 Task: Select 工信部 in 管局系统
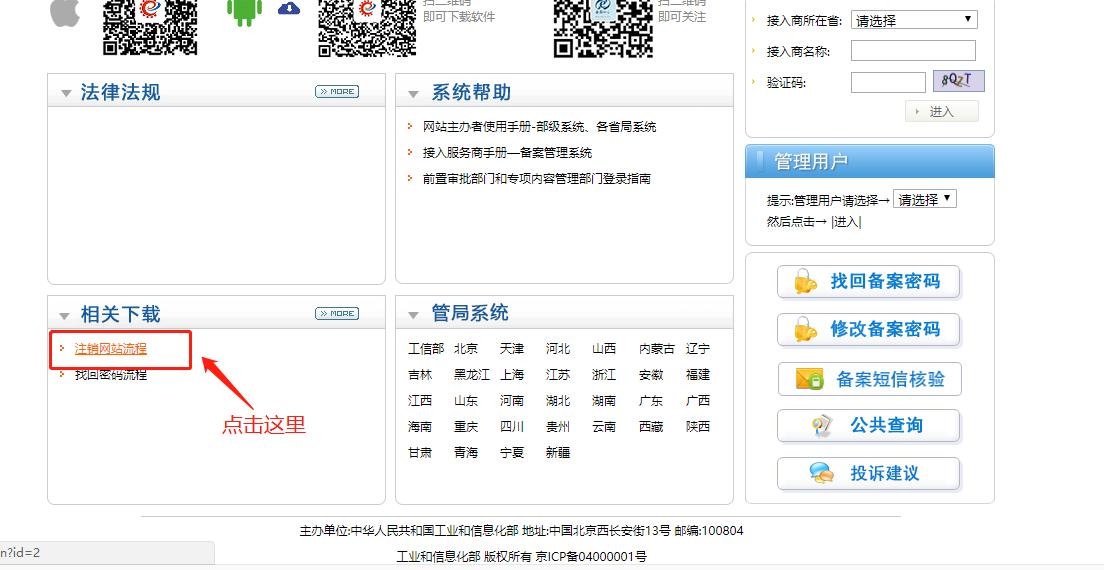coord(426,348)
